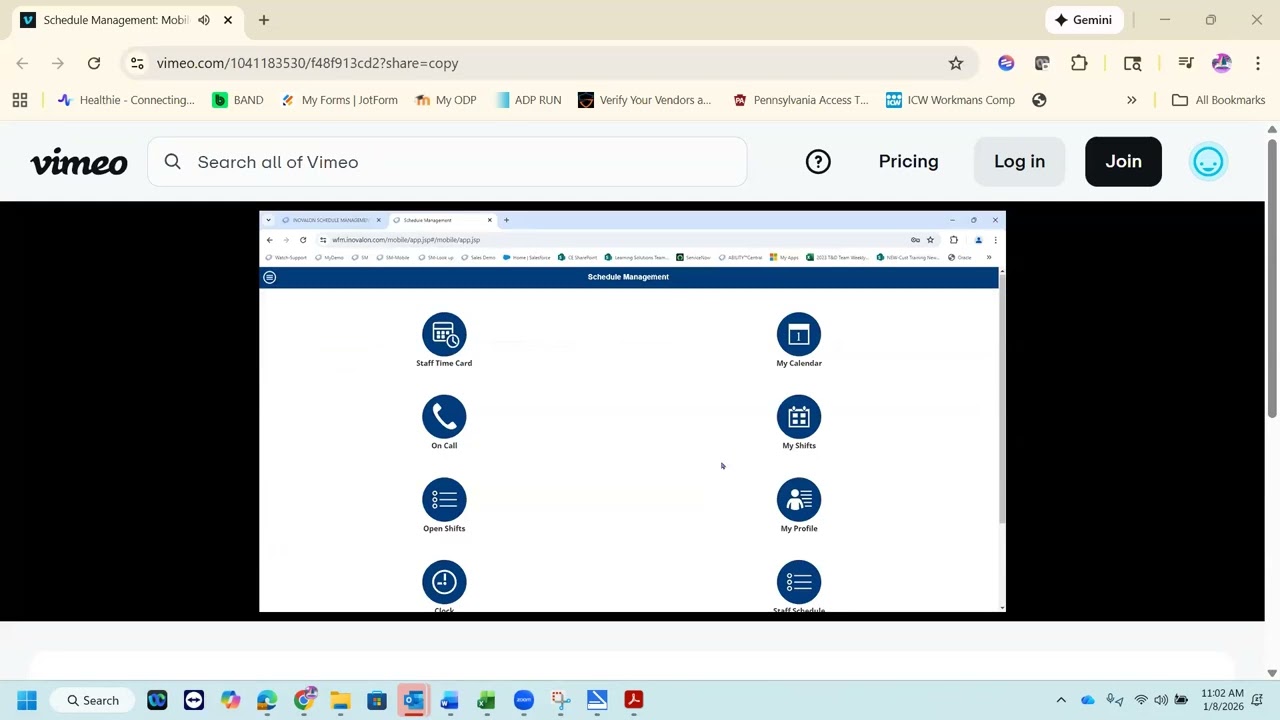This screenshot has height=720, width=1280.
Task: Bookmark this page with the star
Action: pyautogui.click(x=956, y=63)
